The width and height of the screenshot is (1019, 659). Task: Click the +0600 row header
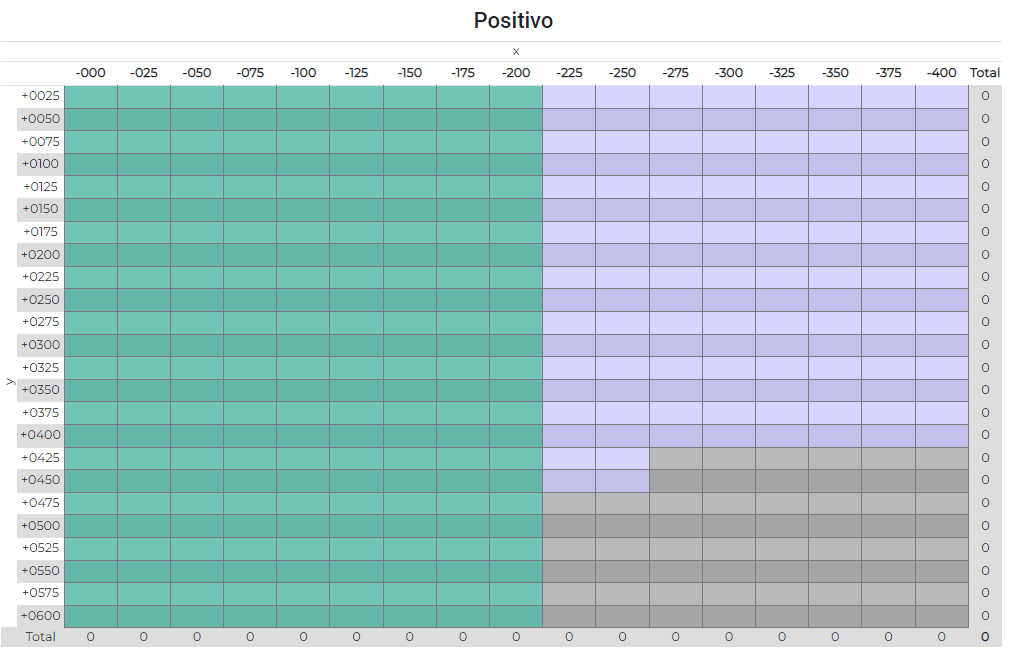(x=40, y=616)
